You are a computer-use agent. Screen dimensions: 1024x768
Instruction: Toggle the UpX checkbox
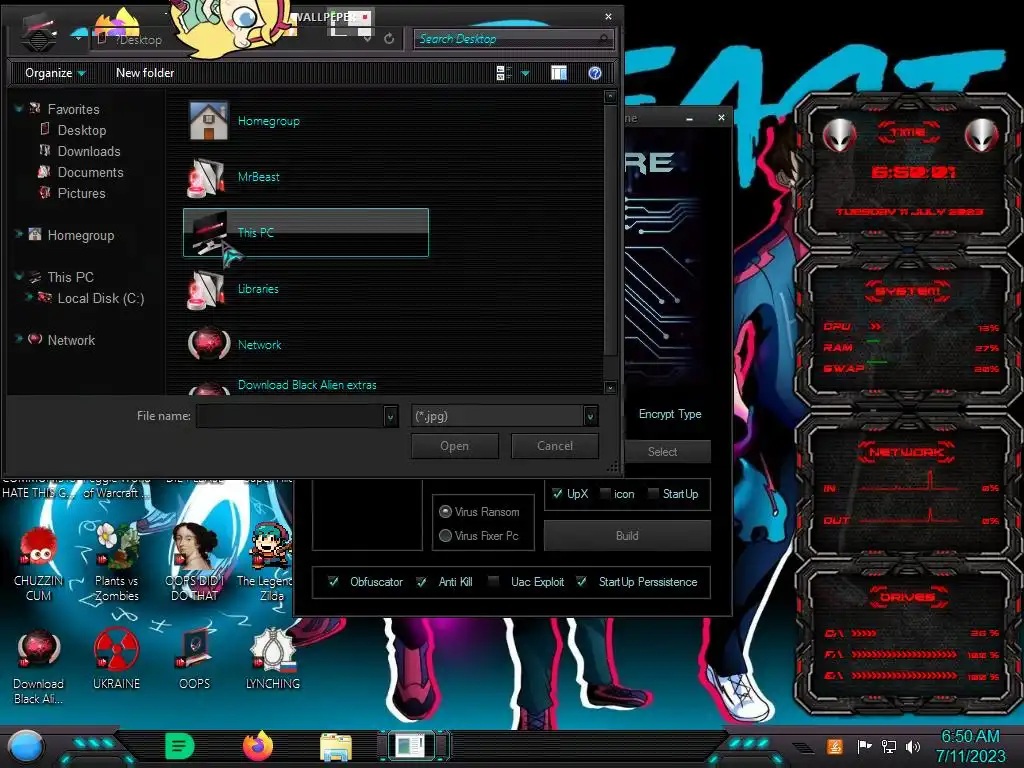[x=557, y=494]
